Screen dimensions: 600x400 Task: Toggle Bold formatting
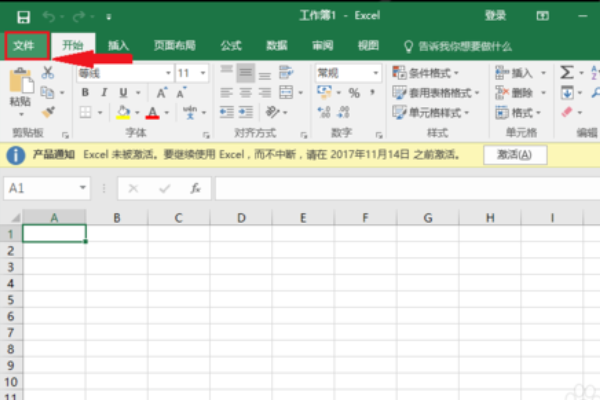(85, 92)
